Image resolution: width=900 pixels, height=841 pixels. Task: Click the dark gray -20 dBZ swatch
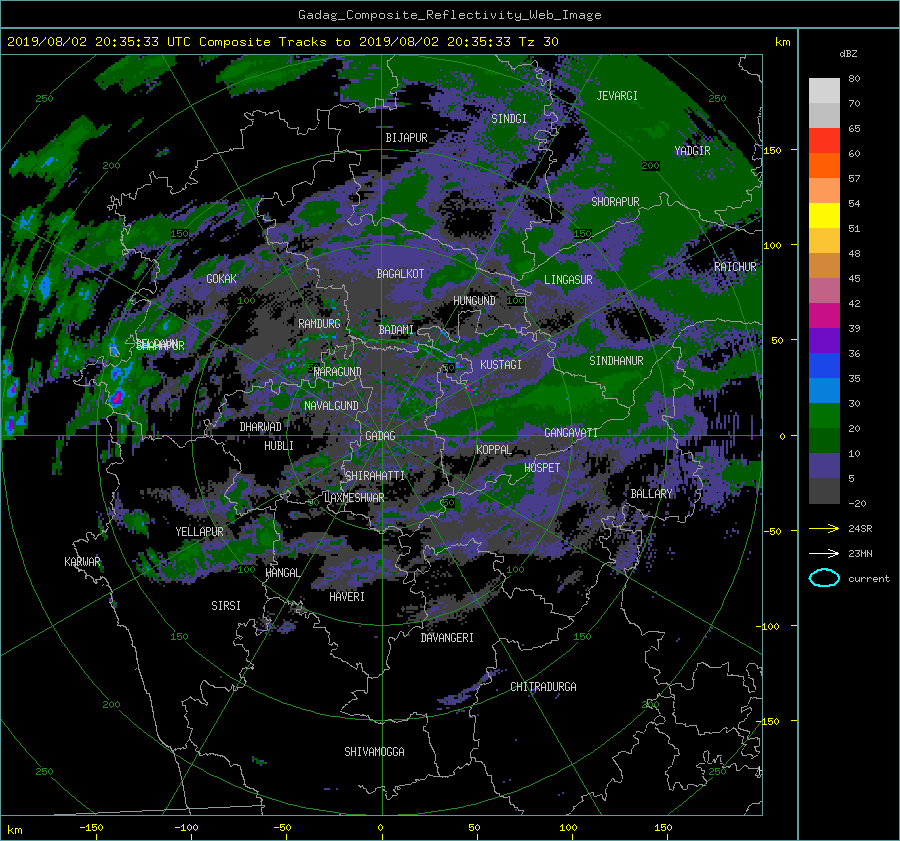click(x=824, y=490)
